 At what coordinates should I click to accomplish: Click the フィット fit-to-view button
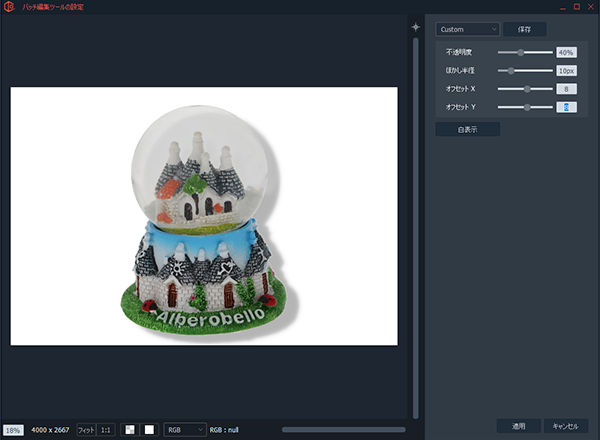(86, 429)
